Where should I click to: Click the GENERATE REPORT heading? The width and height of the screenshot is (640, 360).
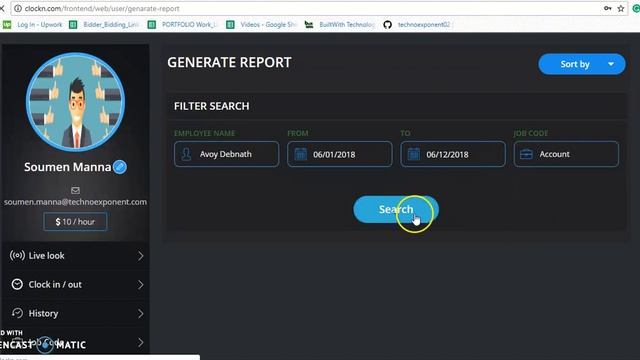[x=229, y=62]
